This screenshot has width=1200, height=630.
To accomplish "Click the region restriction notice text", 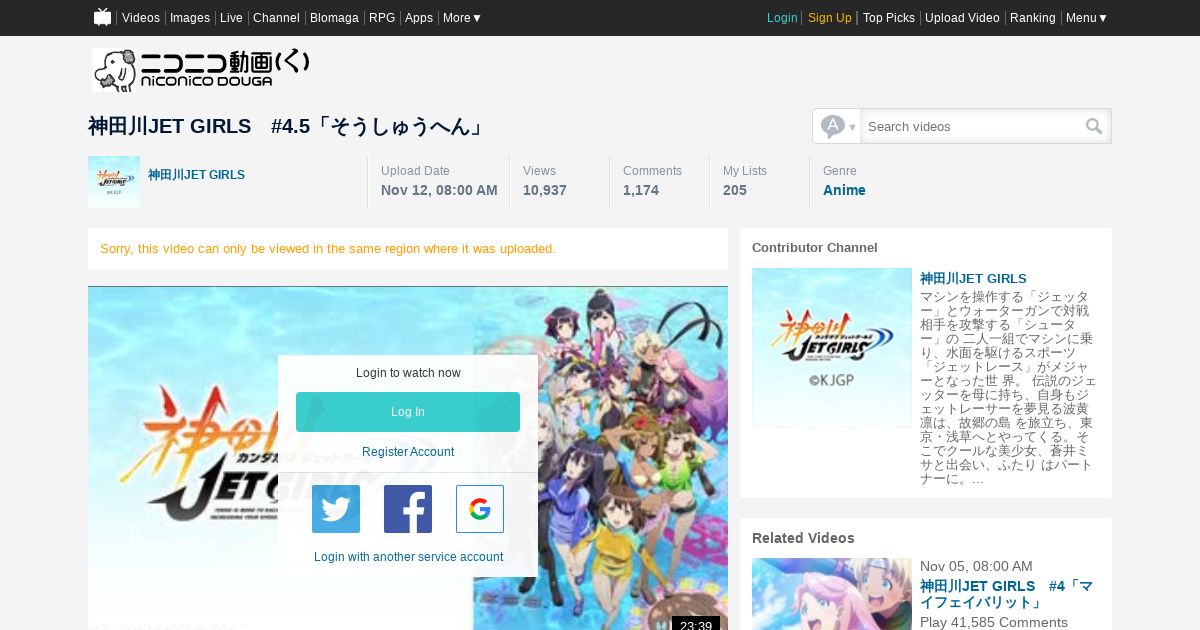I will pyautogui.click(x=328, y=248).
